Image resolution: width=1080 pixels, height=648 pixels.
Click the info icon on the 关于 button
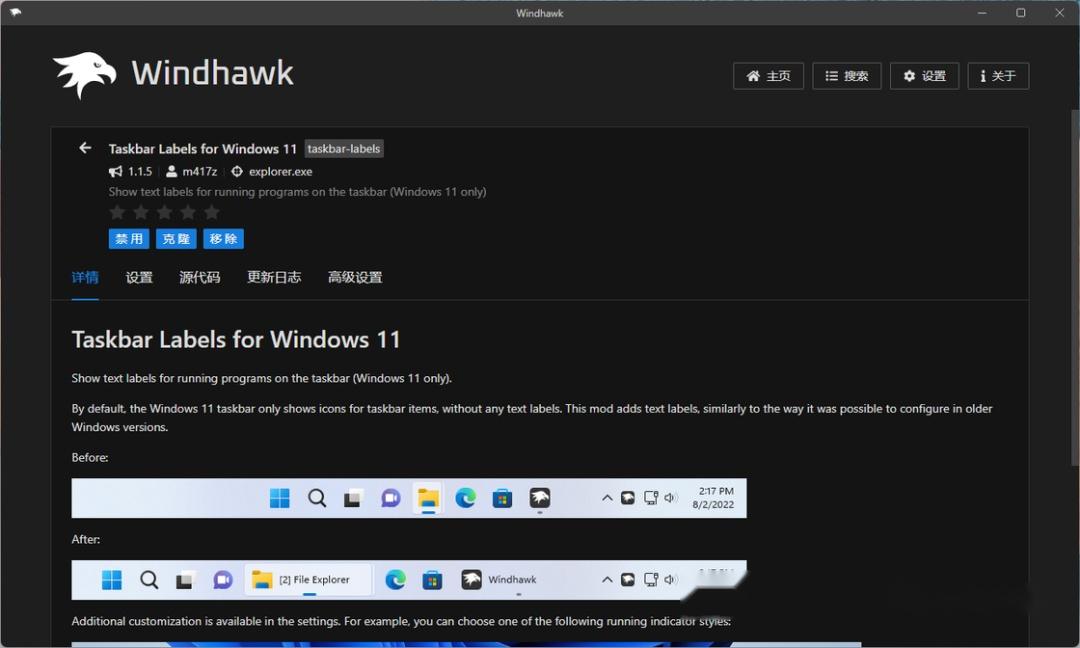[x=985, y=75]
